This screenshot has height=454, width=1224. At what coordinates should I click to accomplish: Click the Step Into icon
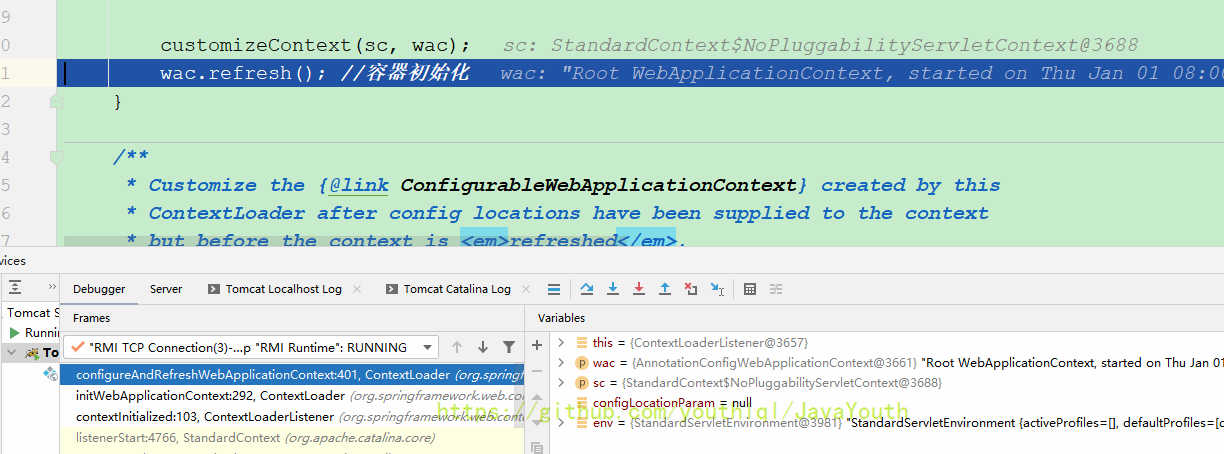point(613,289)
